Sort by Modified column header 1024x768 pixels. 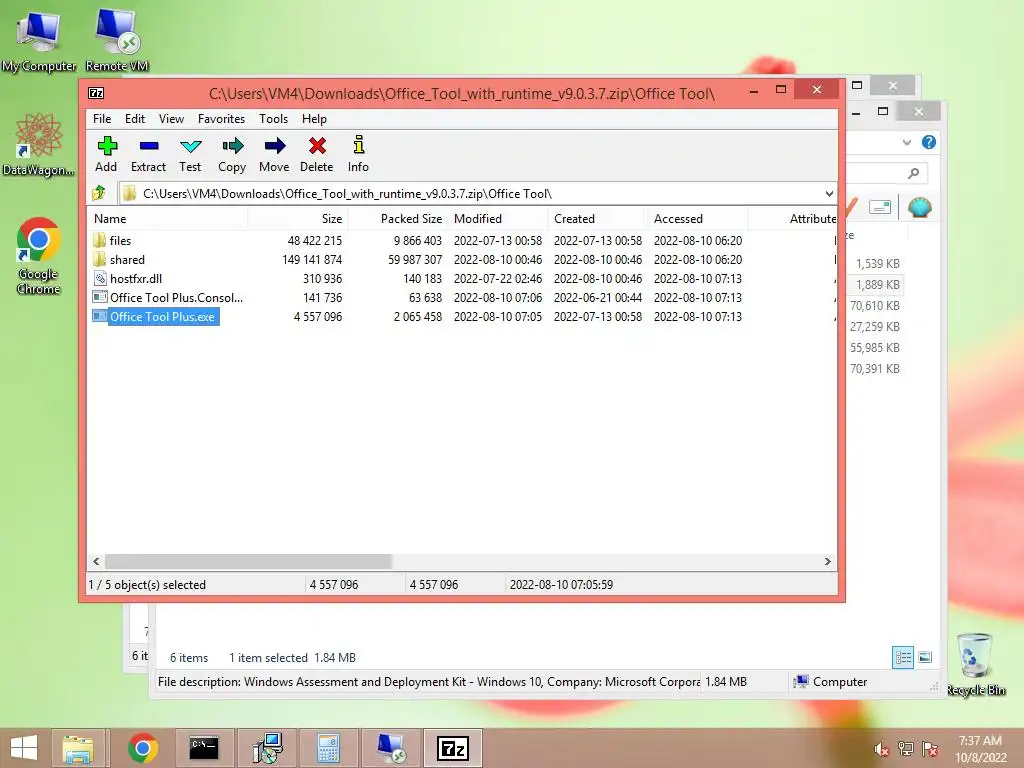pyautogui.click(x=498, y=219)
